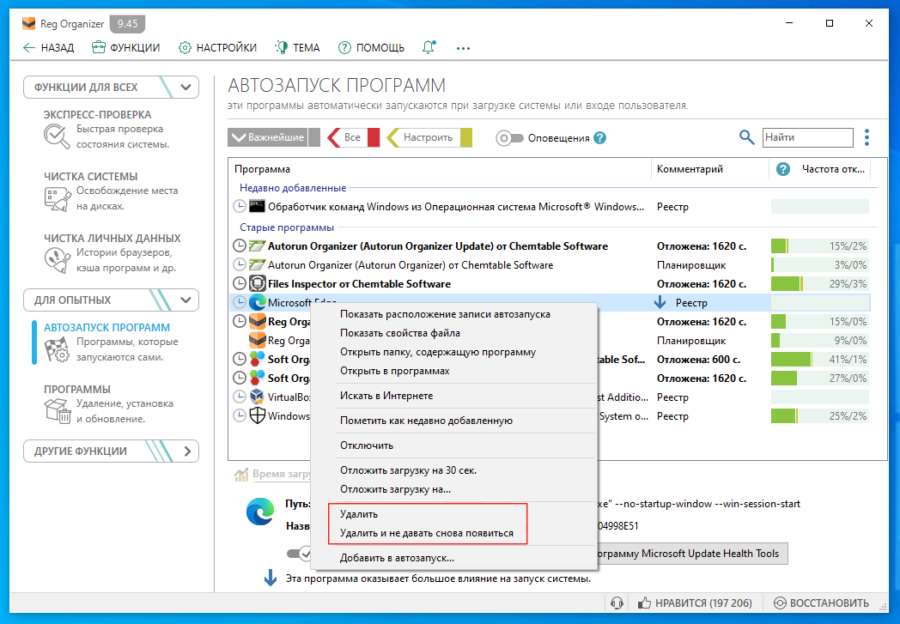Click the 29%/3% frequency bar for Files Inspector
The width and height of the screenshot is (900, 624).
[x=820, y=284]
